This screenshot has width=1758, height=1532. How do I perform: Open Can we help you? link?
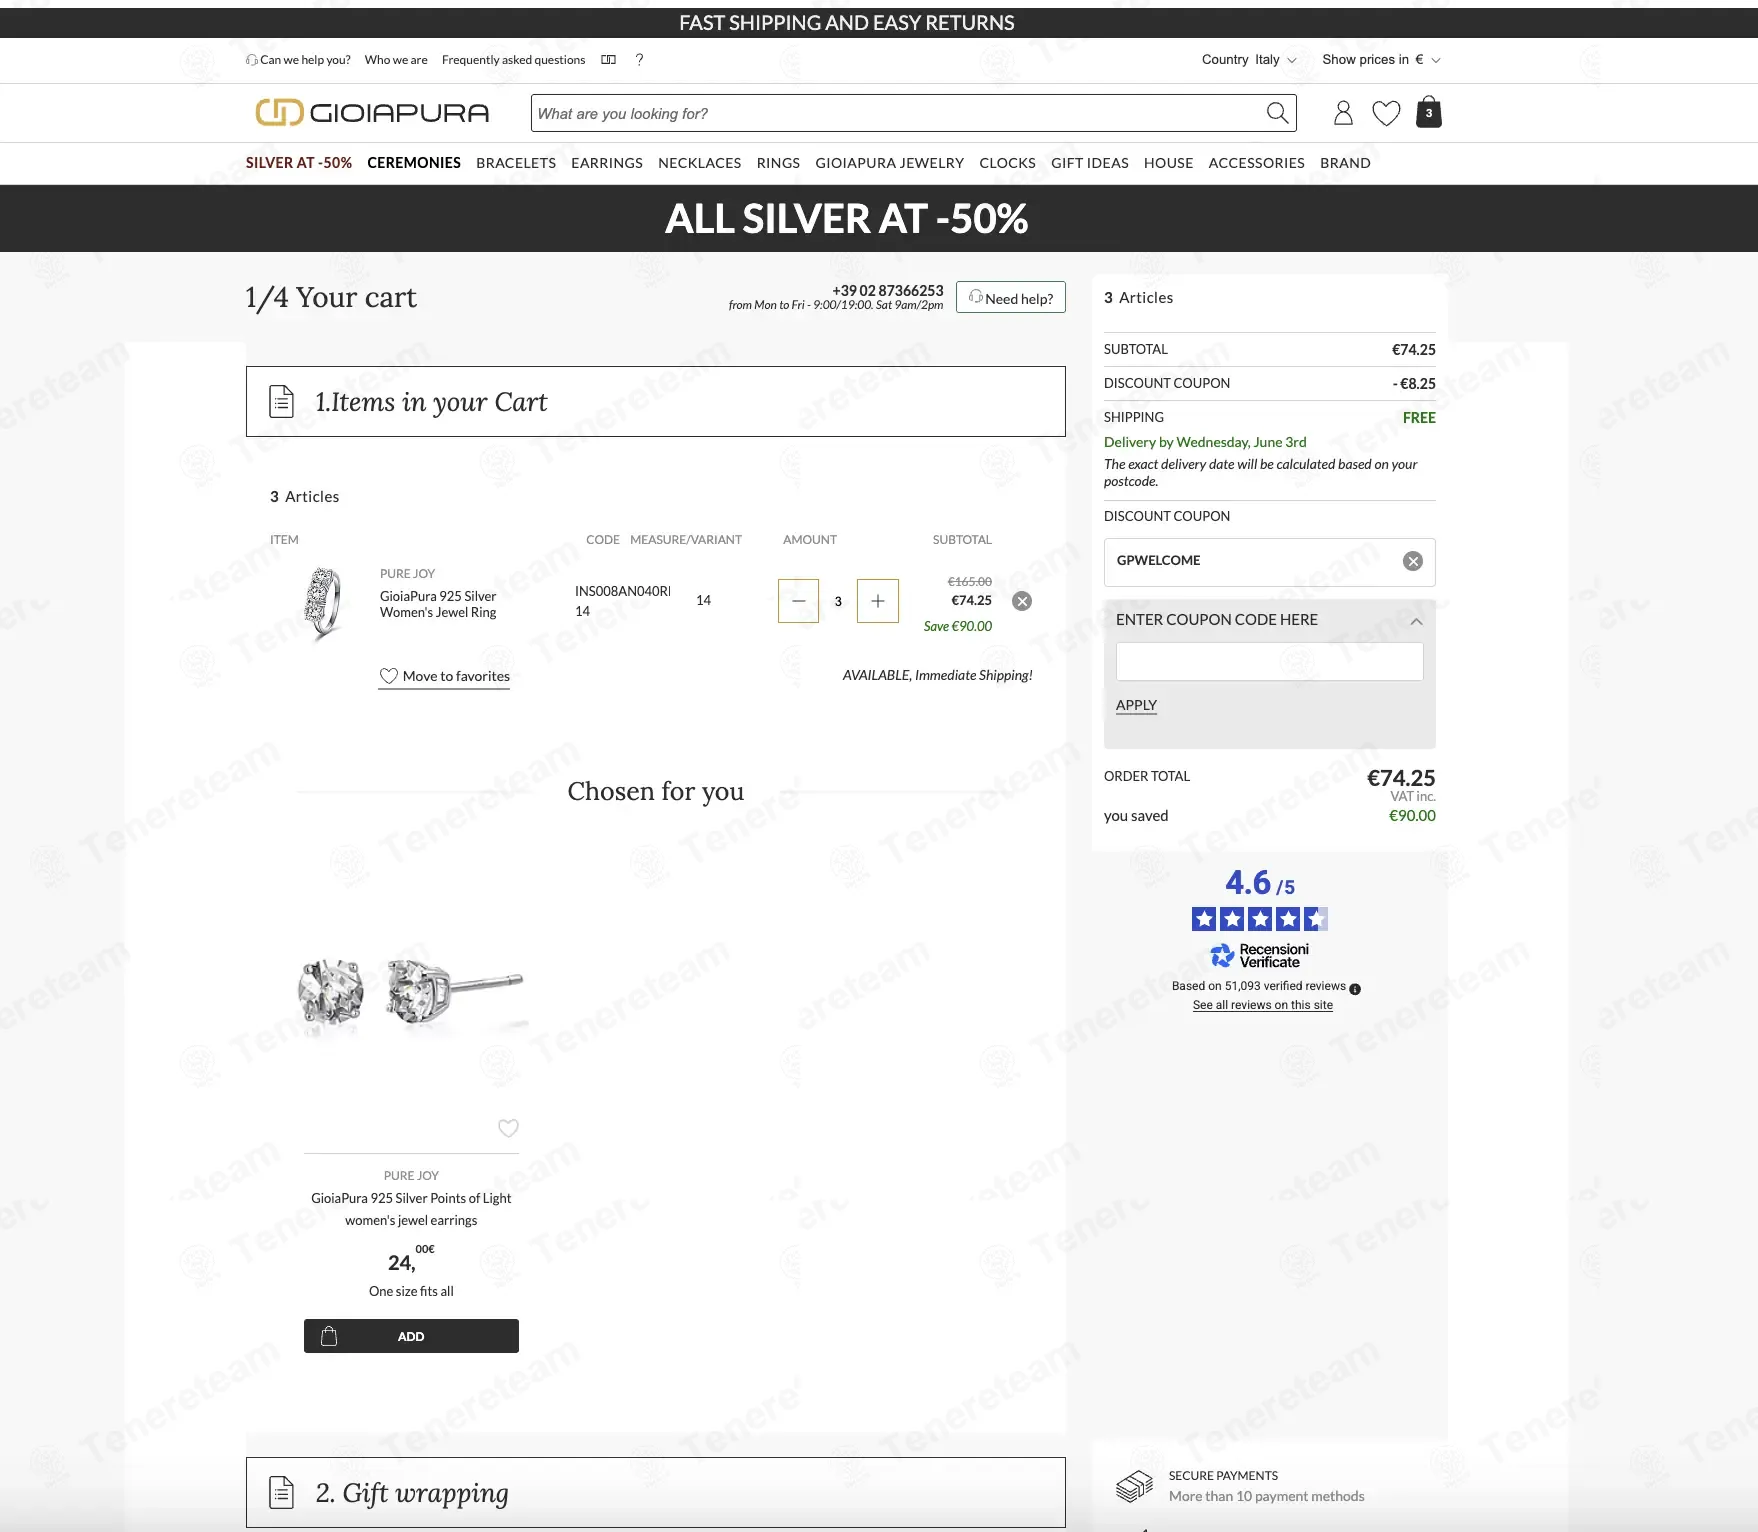click(x=298, y=60)
